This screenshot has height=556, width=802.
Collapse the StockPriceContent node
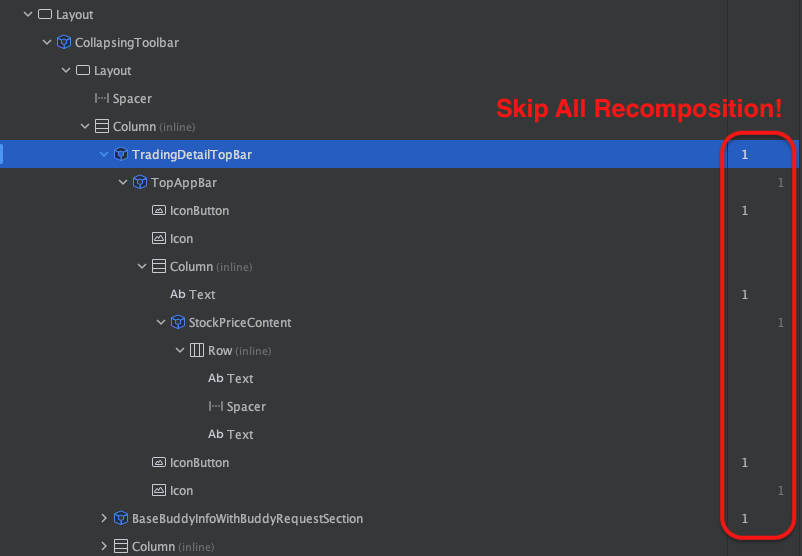(161, 322)
